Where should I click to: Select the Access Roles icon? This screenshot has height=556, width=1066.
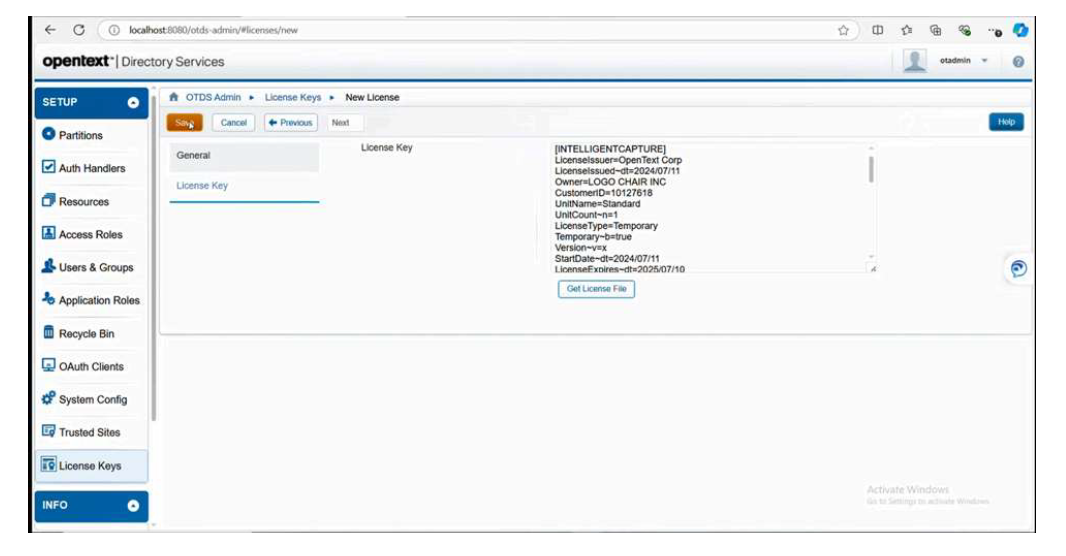pos(48,234)
